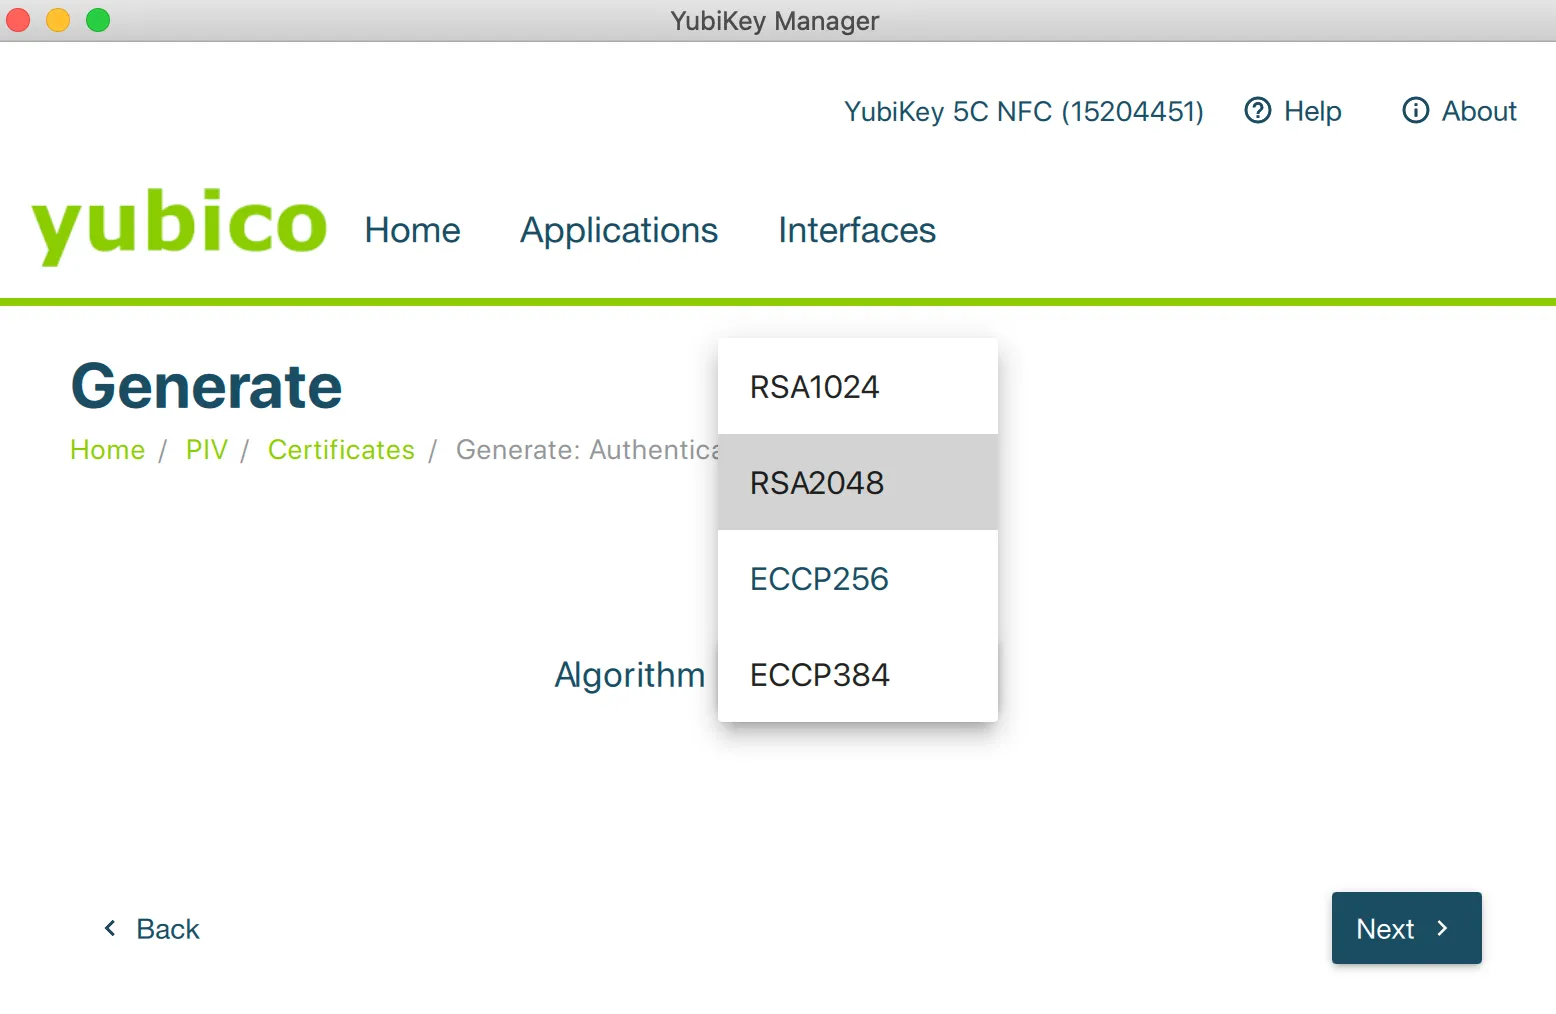Go Back to the previous page

152,929
